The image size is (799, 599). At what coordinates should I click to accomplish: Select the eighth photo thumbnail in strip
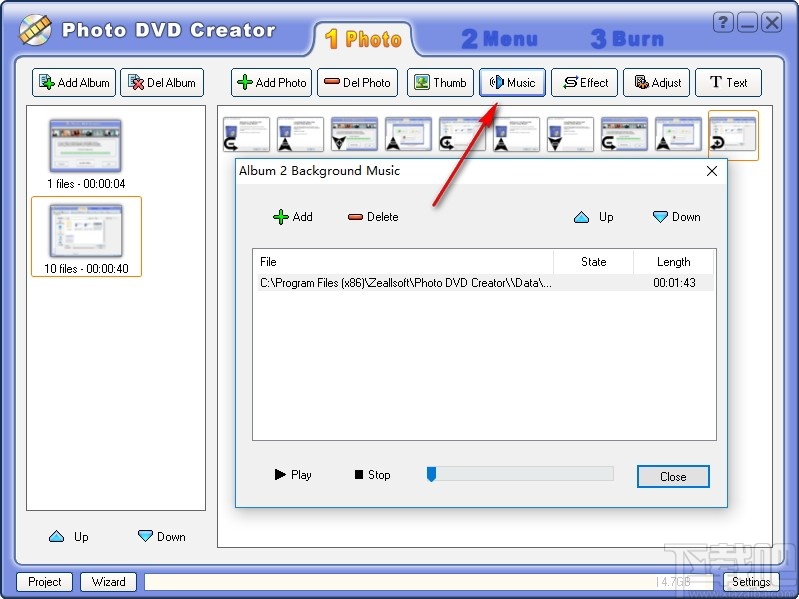tap(624, 134)
